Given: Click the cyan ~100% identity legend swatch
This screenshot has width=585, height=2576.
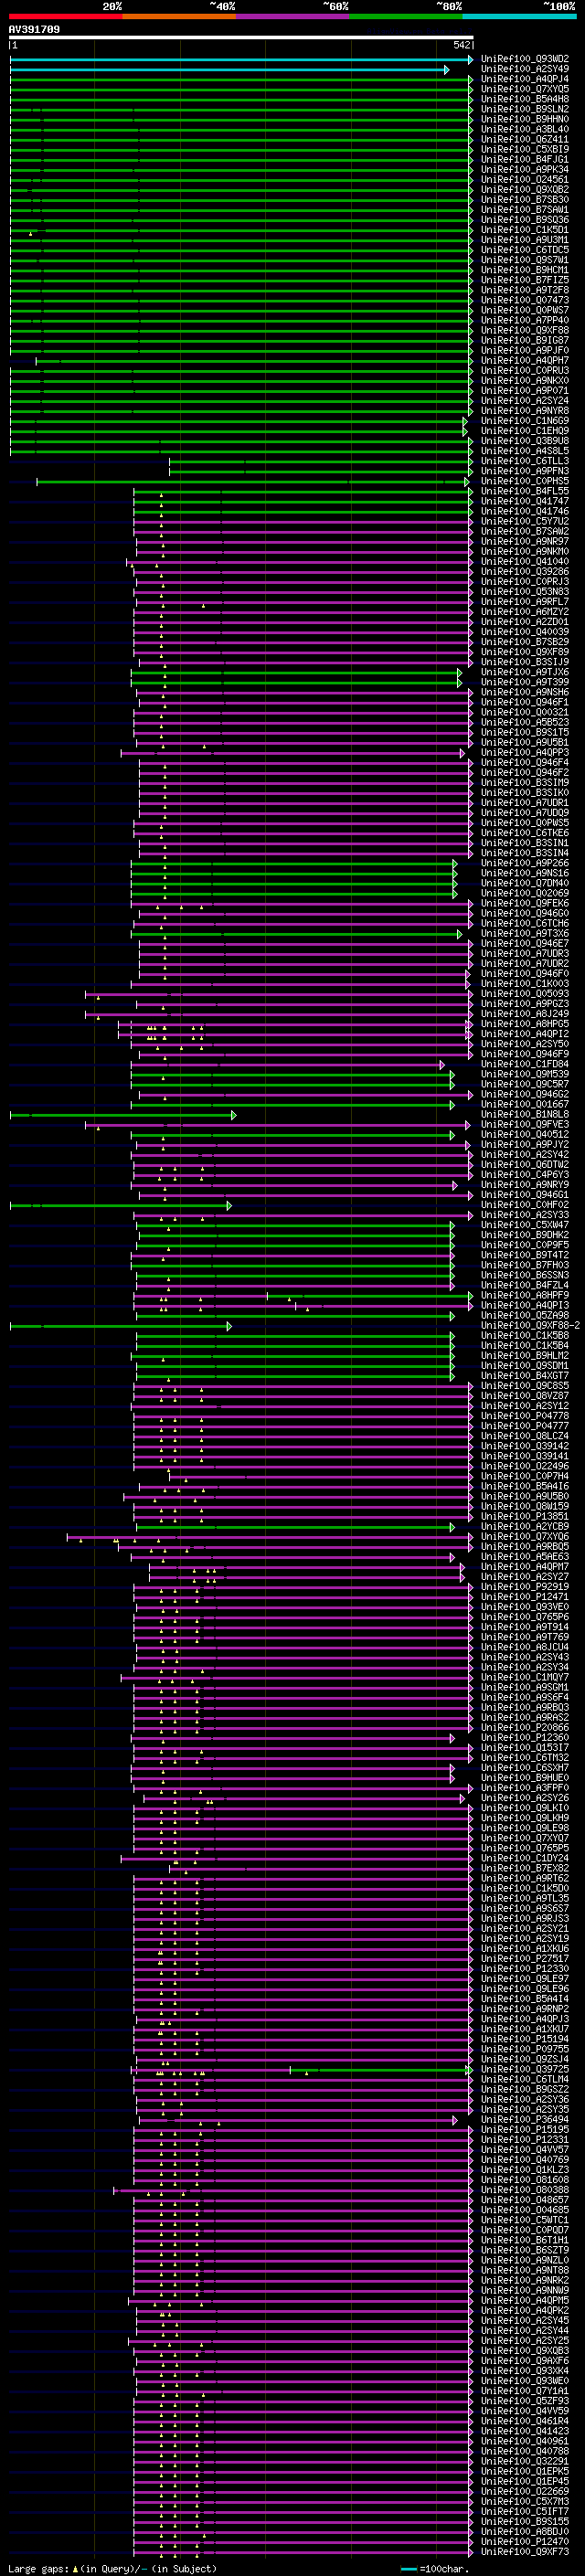Looking at the screenshot, I should [519, 16].
